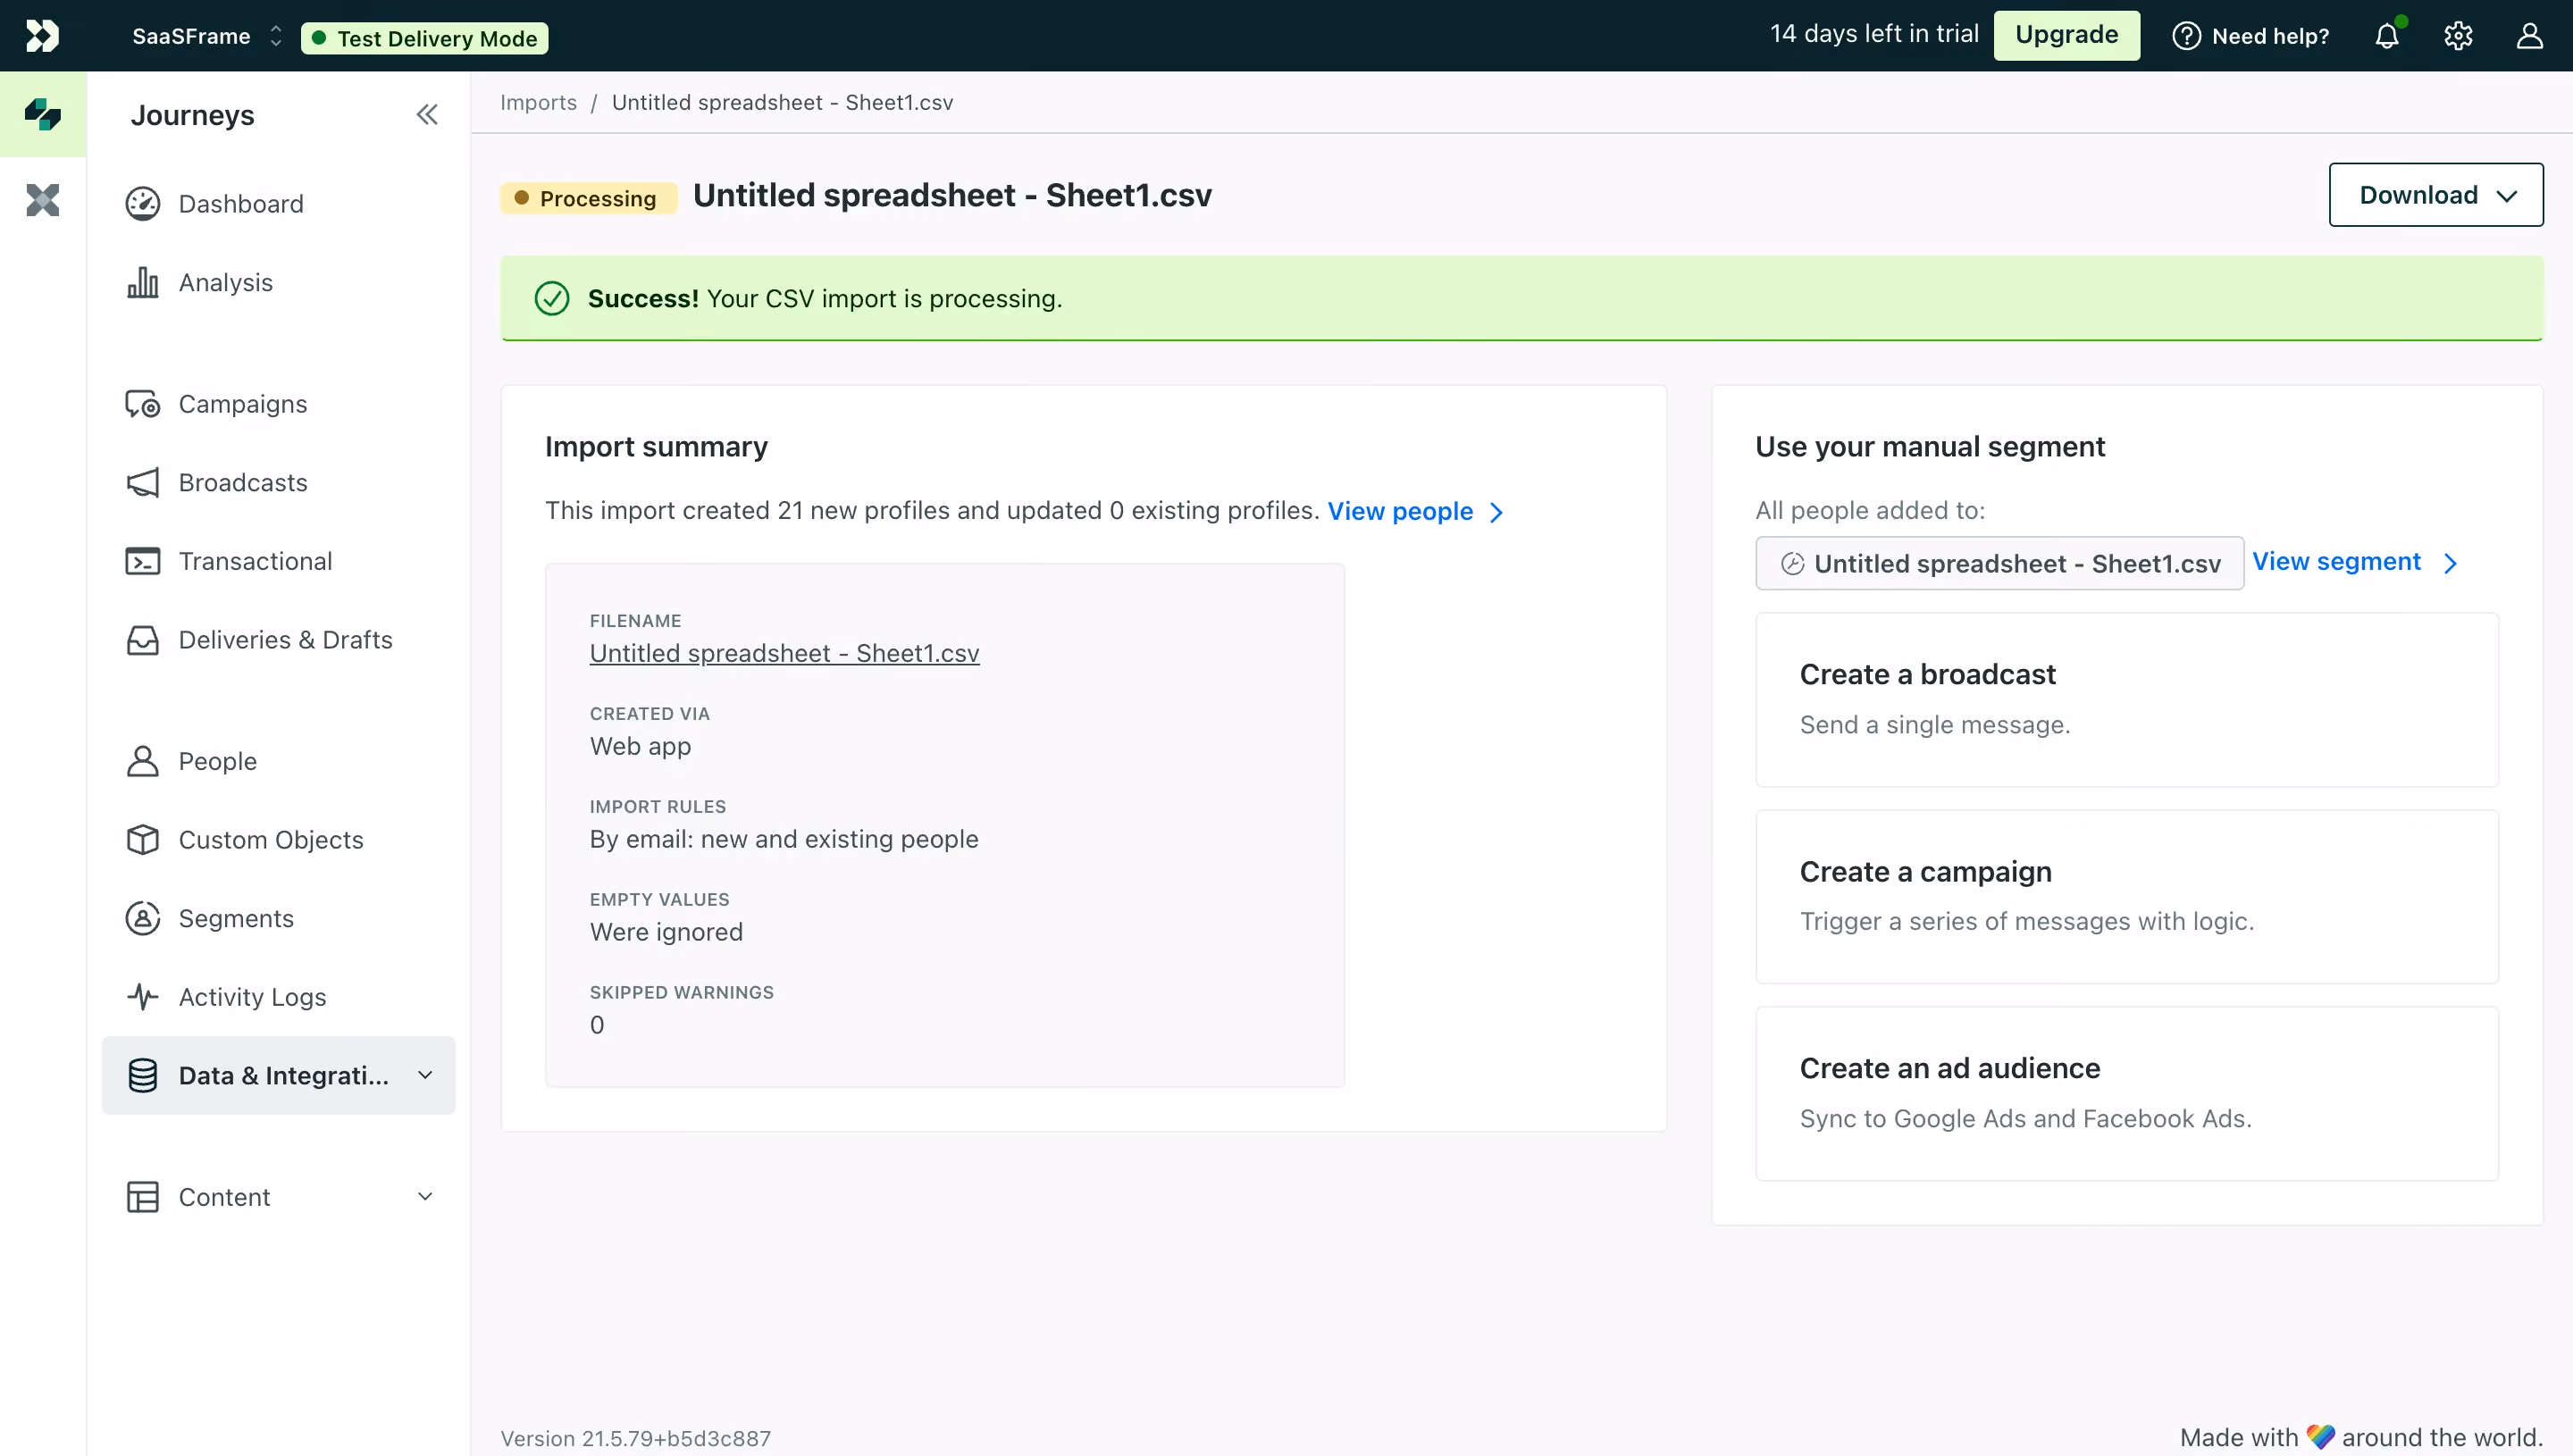Click the breadcrumb 'Untitled spreadsheet - Sheet1.csv' text
Screen dimensions: 2573x1456
pyautogui.click(x=782, y=102)
